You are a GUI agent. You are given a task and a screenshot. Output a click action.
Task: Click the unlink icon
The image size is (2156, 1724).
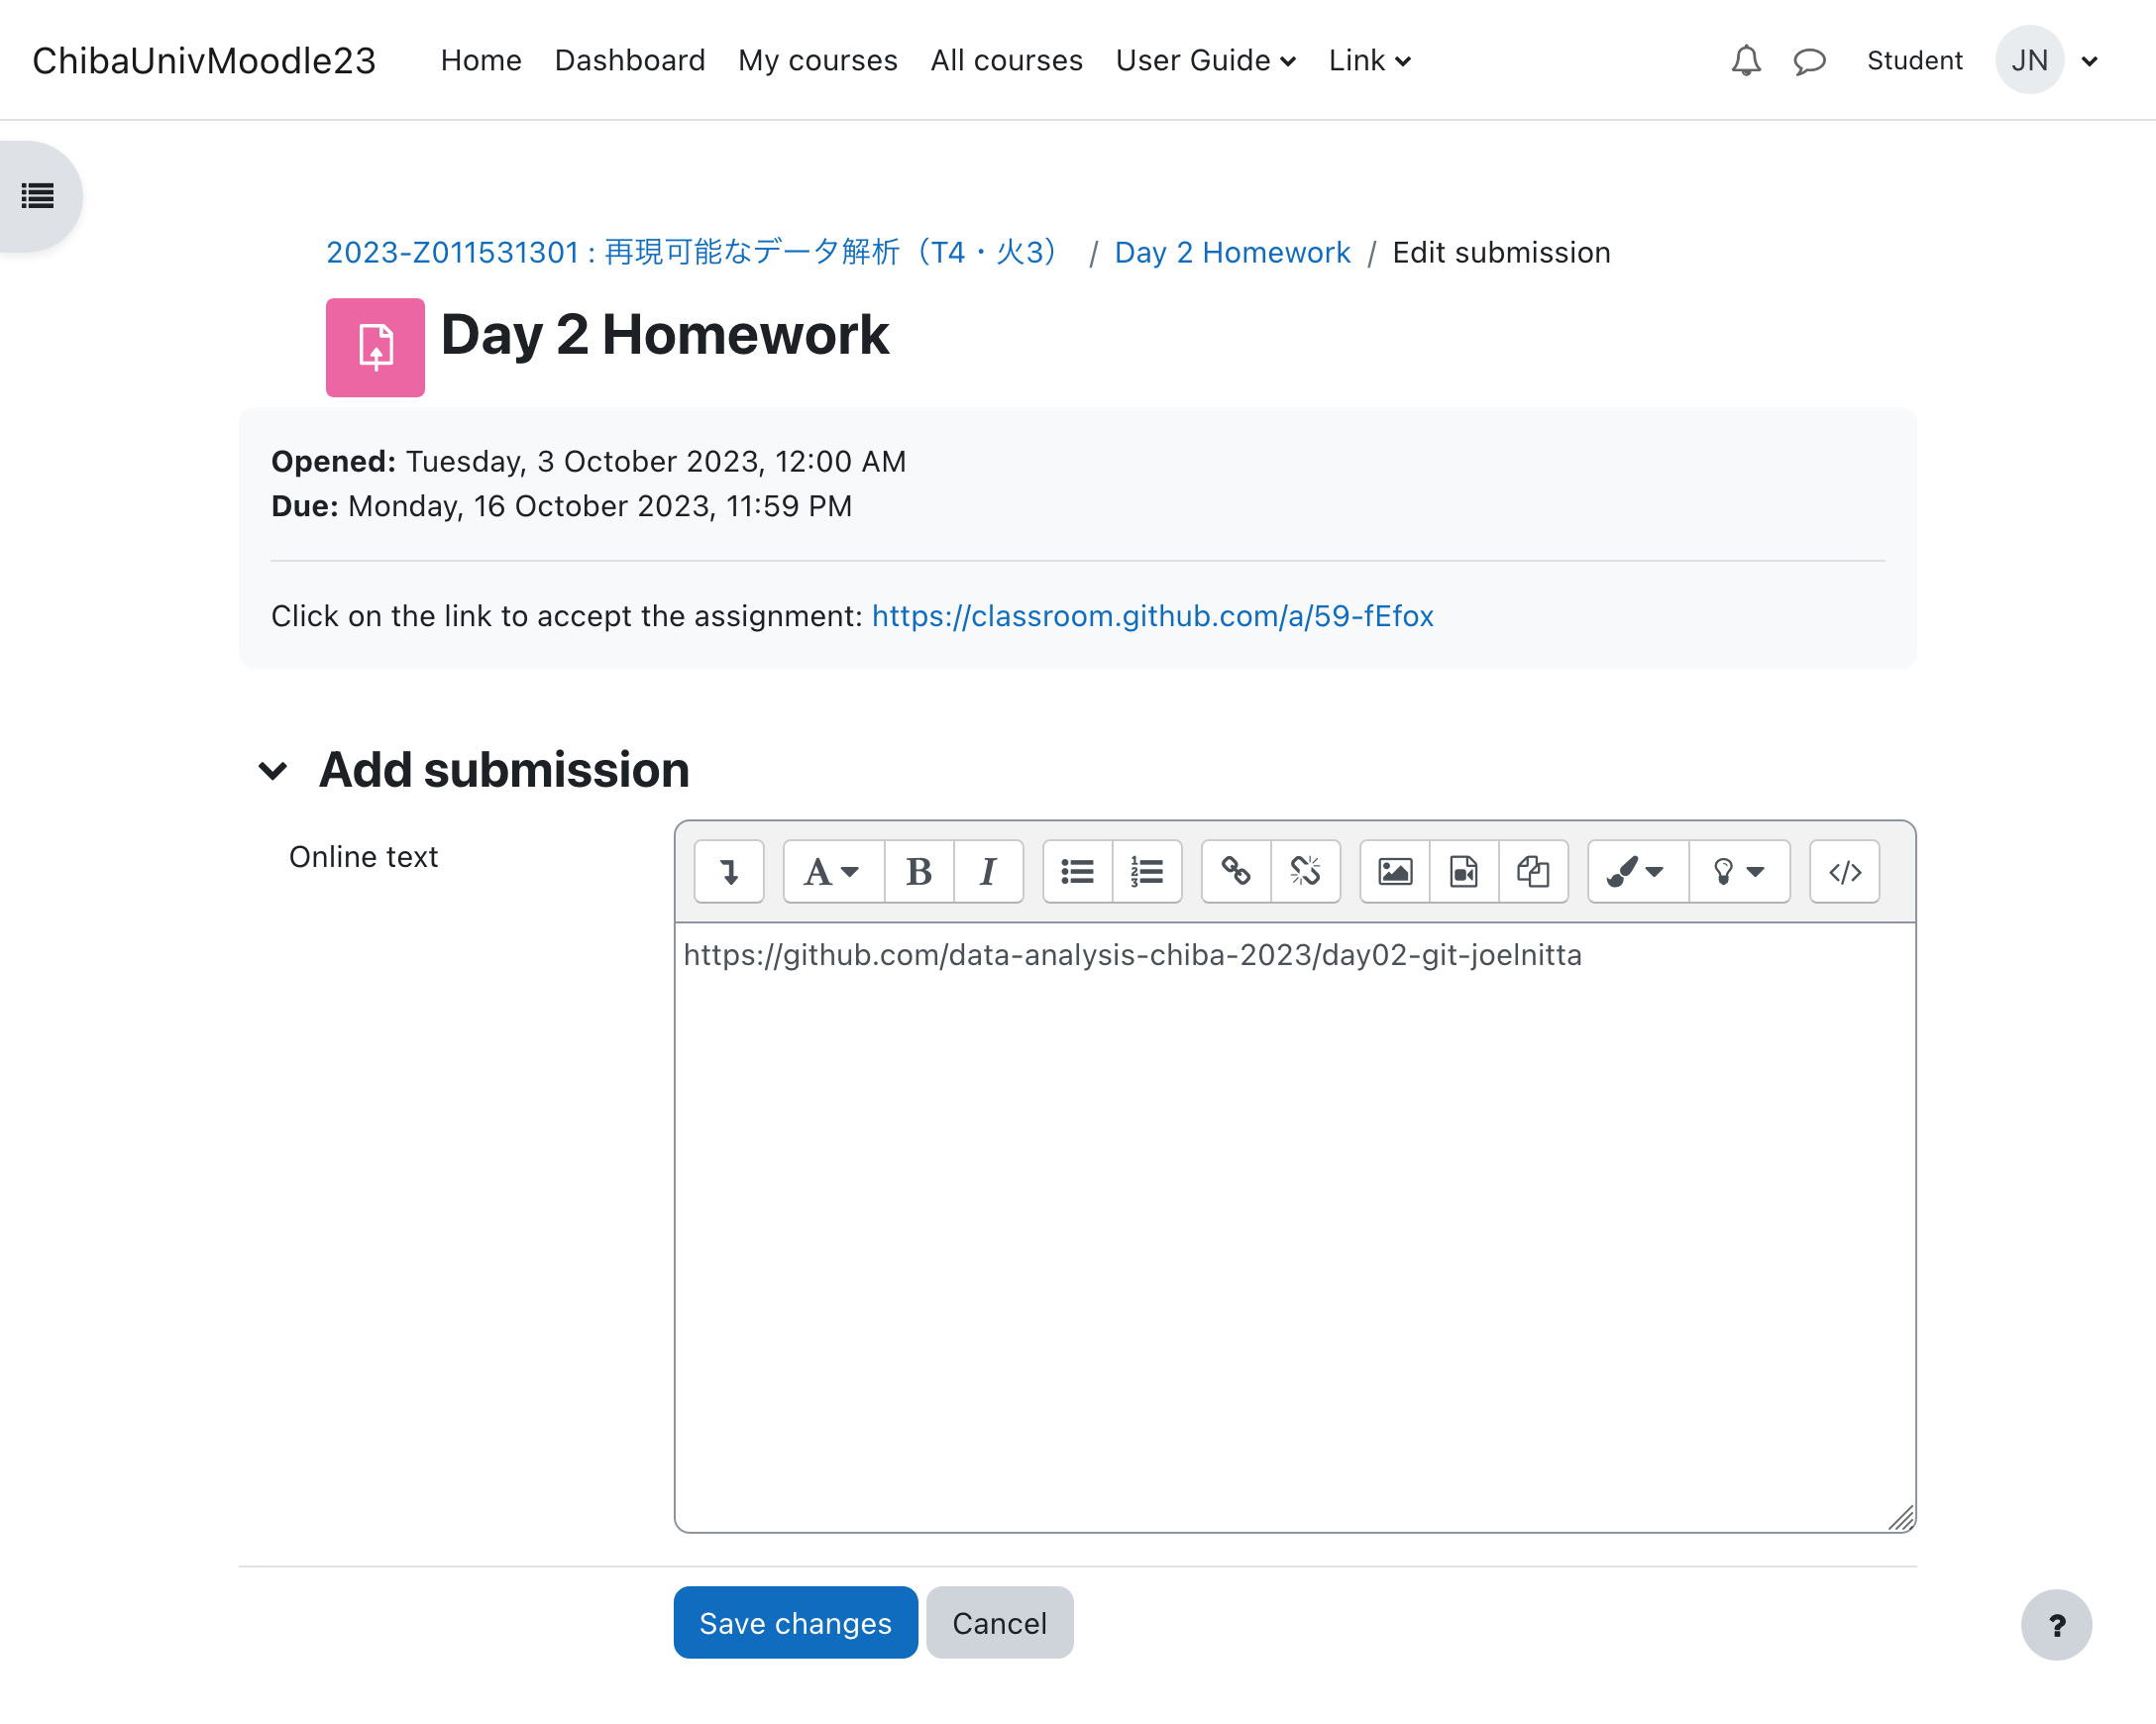point(1305,872)
